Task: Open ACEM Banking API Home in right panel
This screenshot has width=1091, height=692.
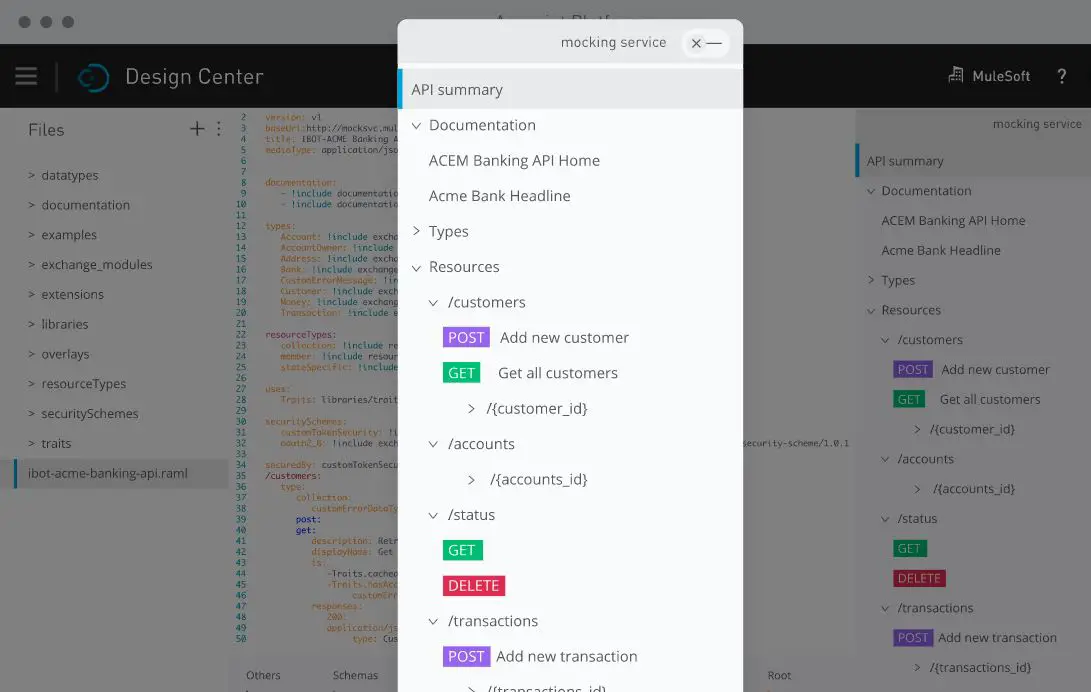Action: coord(953,220)
